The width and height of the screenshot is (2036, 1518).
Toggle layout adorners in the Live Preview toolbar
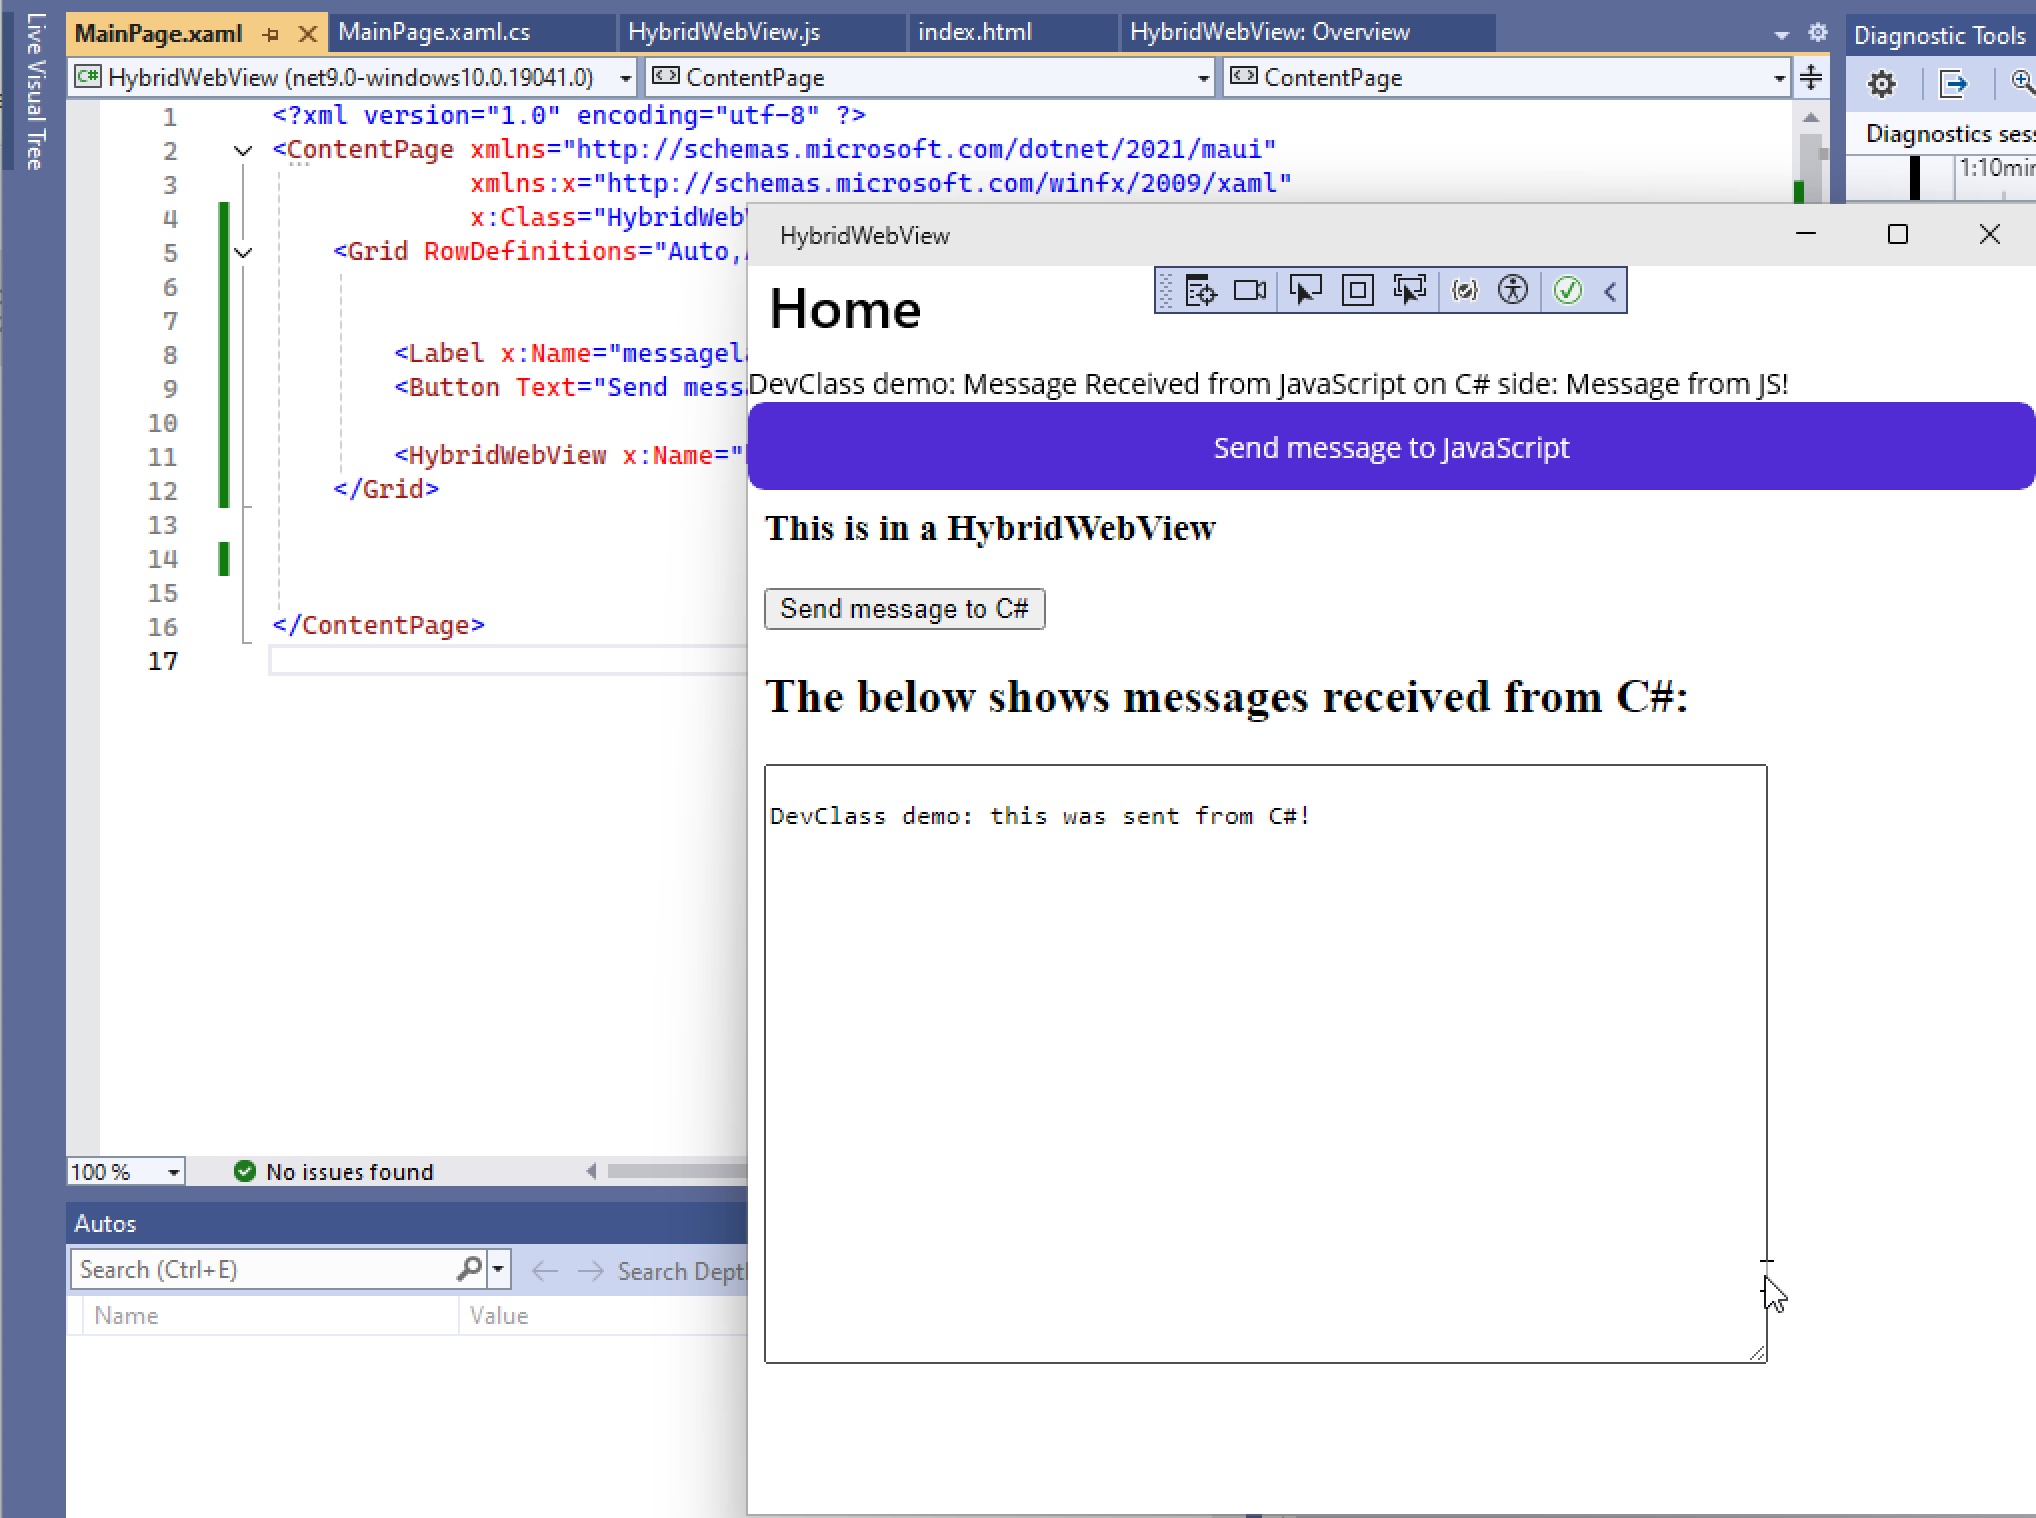tap(1357, 290)
